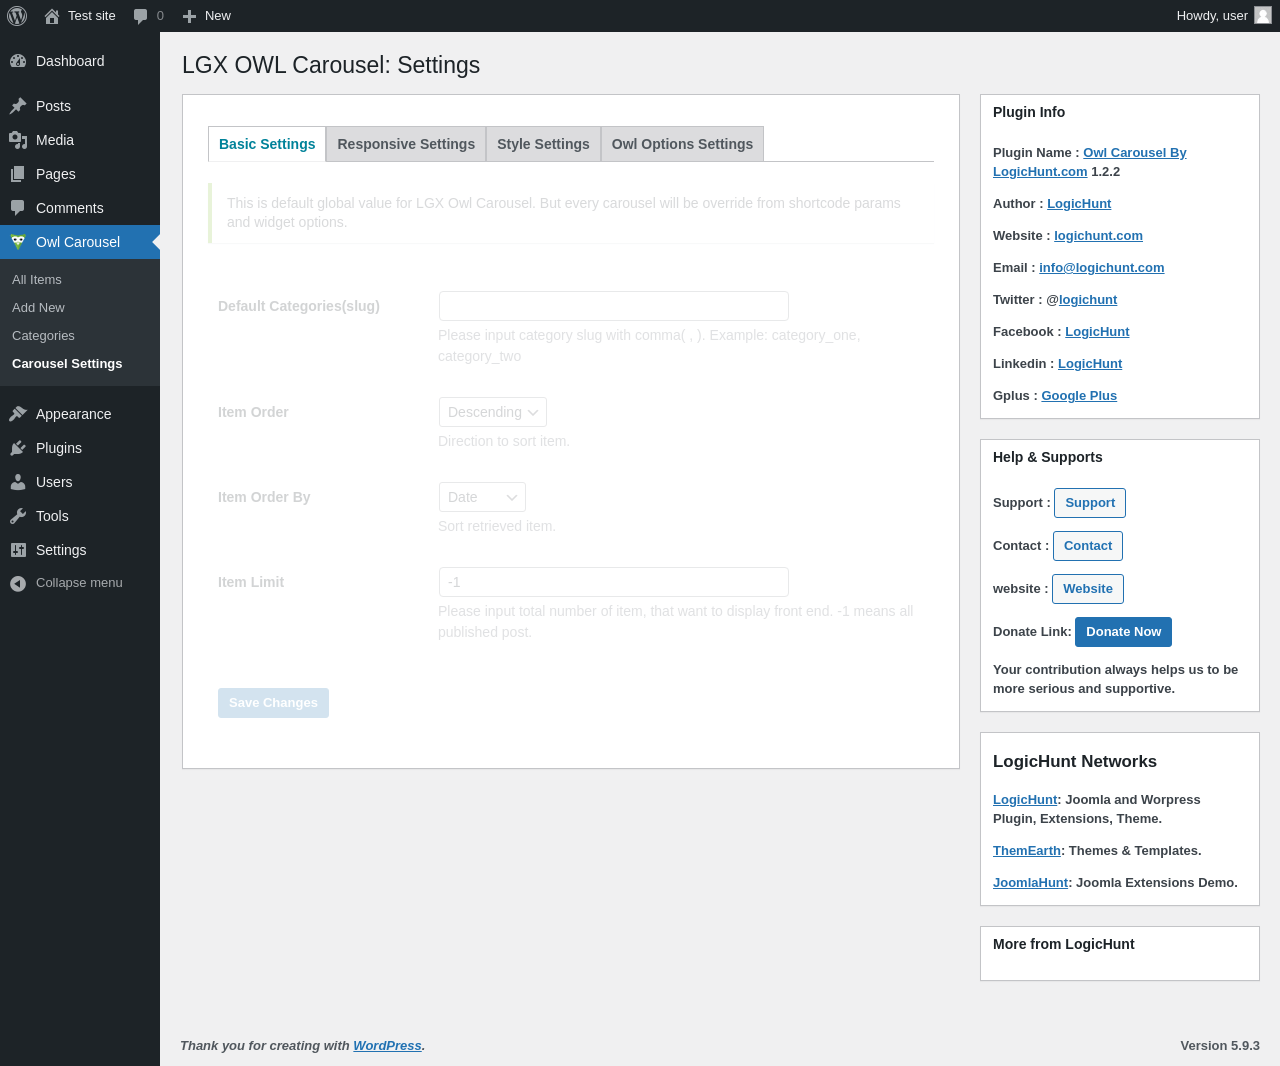Open Add New submenu entry
This screenshot has width=1280, height=1066.
coord(38,308)
